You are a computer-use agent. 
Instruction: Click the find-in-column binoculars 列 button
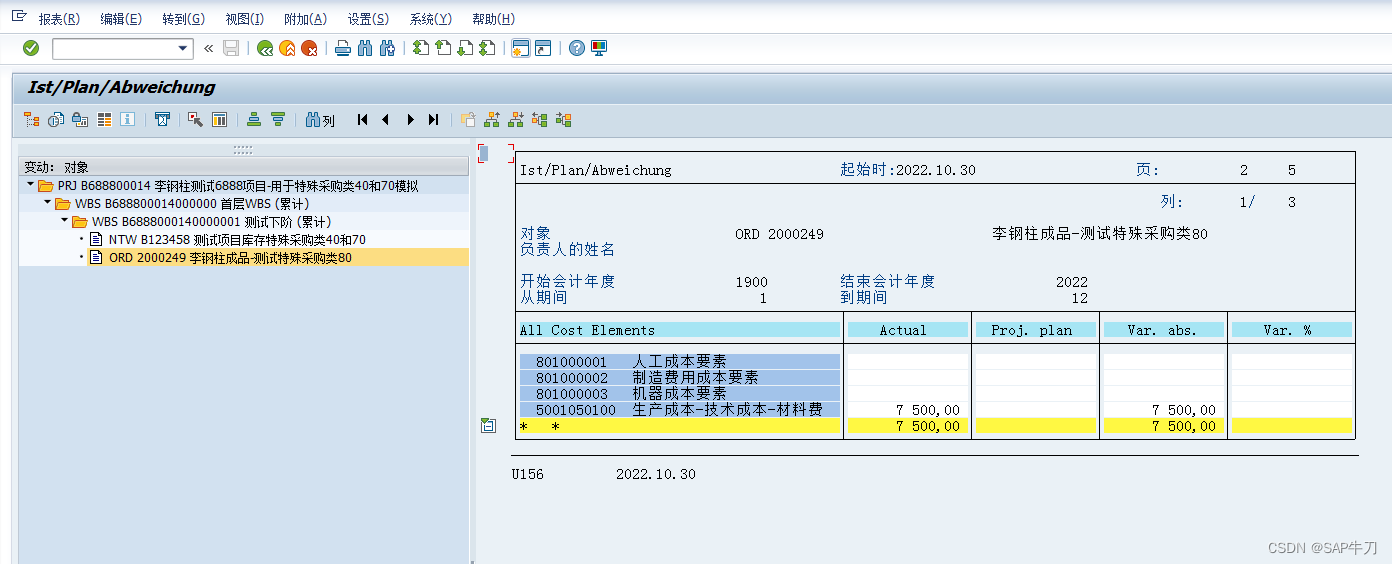coord(320,120)
